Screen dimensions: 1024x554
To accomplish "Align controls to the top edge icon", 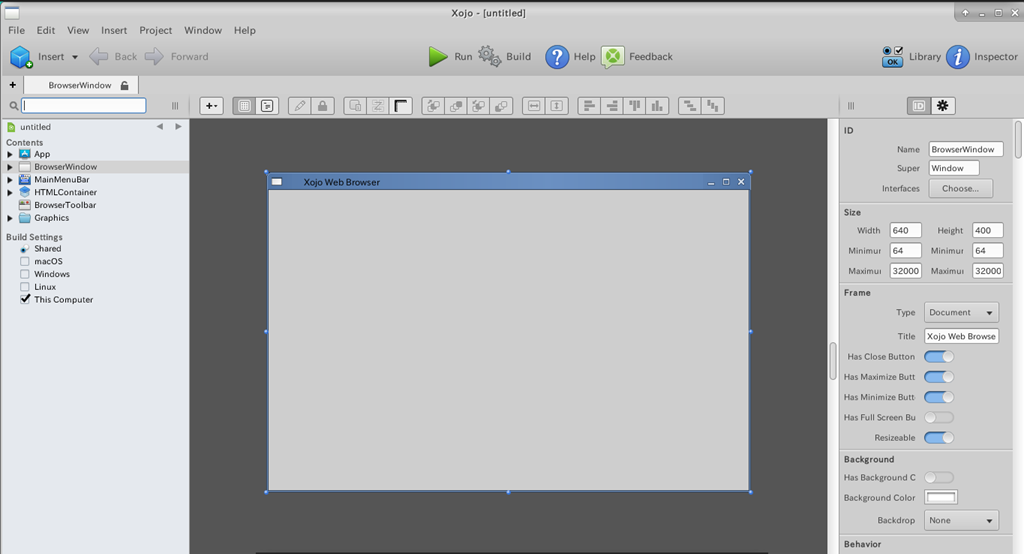I will pos(634,106).
